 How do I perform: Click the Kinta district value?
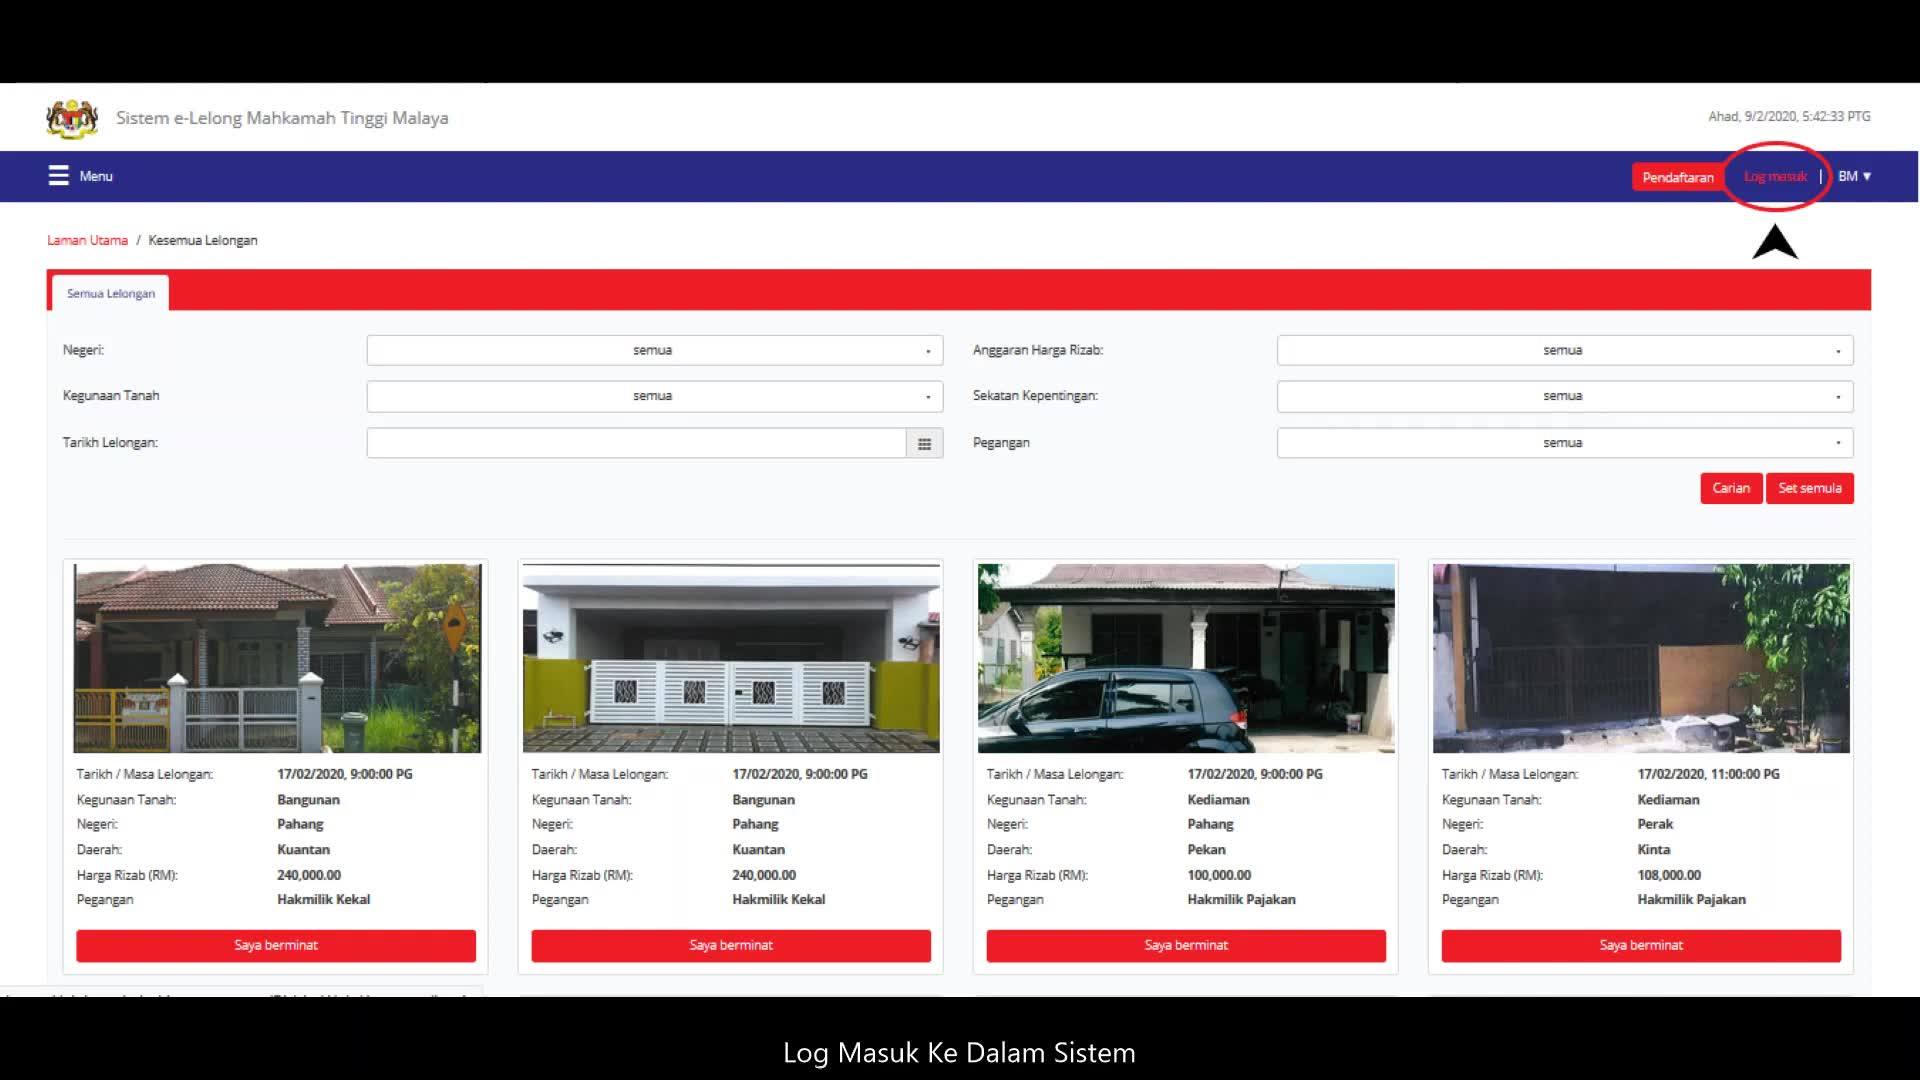click(1653, 850)
